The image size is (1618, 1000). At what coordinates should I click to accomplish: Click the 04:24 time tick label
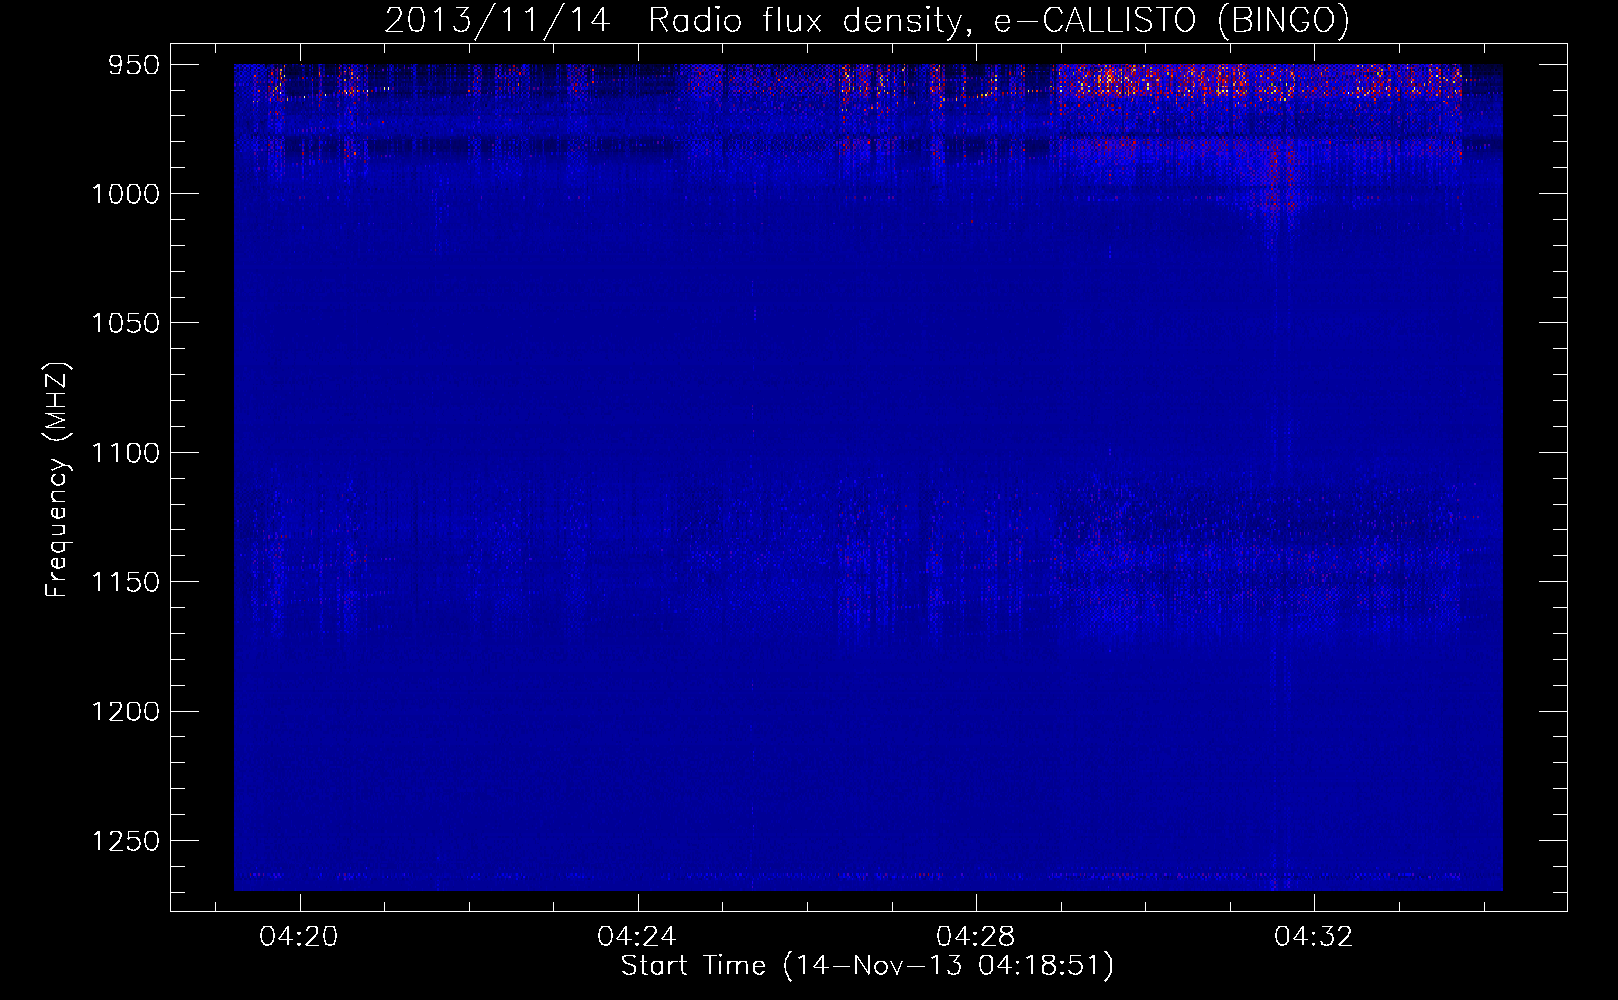point(637,936)
